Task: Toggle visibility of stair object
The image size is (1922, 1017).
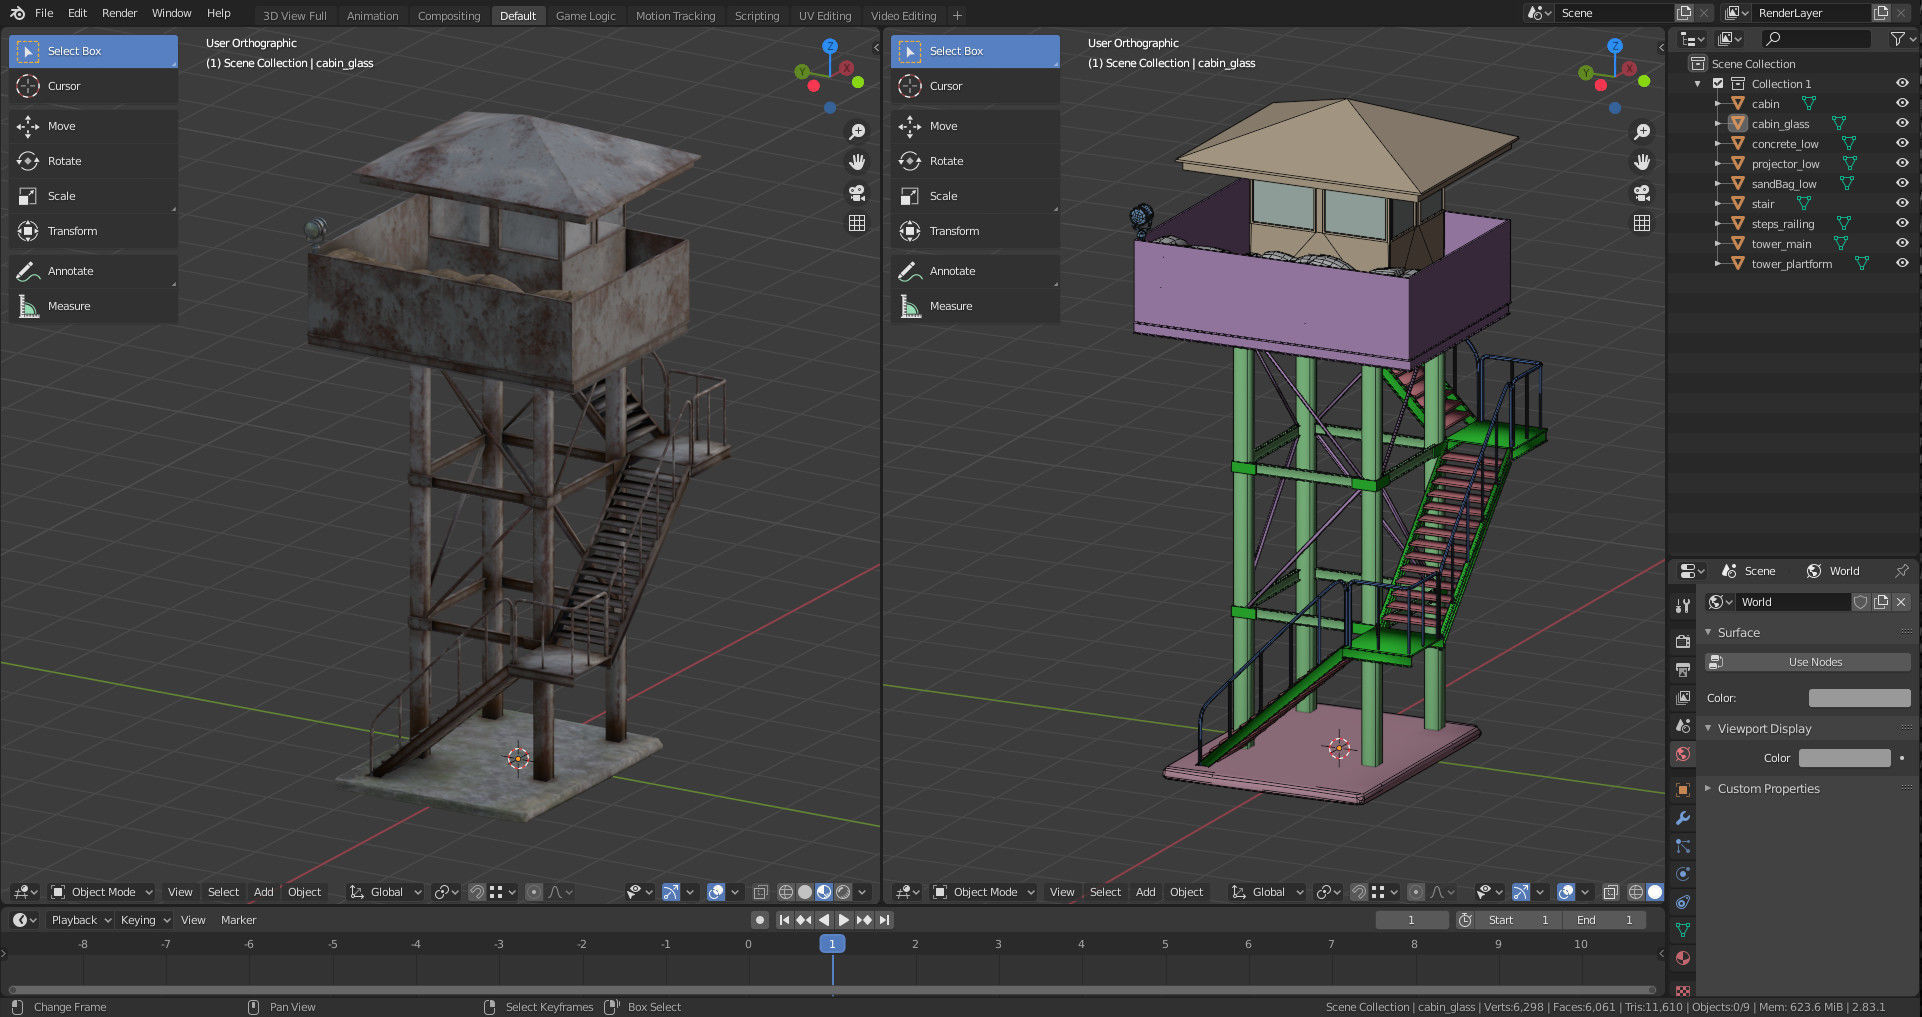Action: [1902, 203]
